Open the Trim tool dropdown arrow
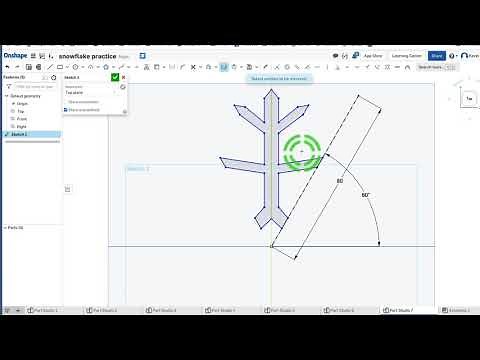The image size is (480, 360). [200, 67]
